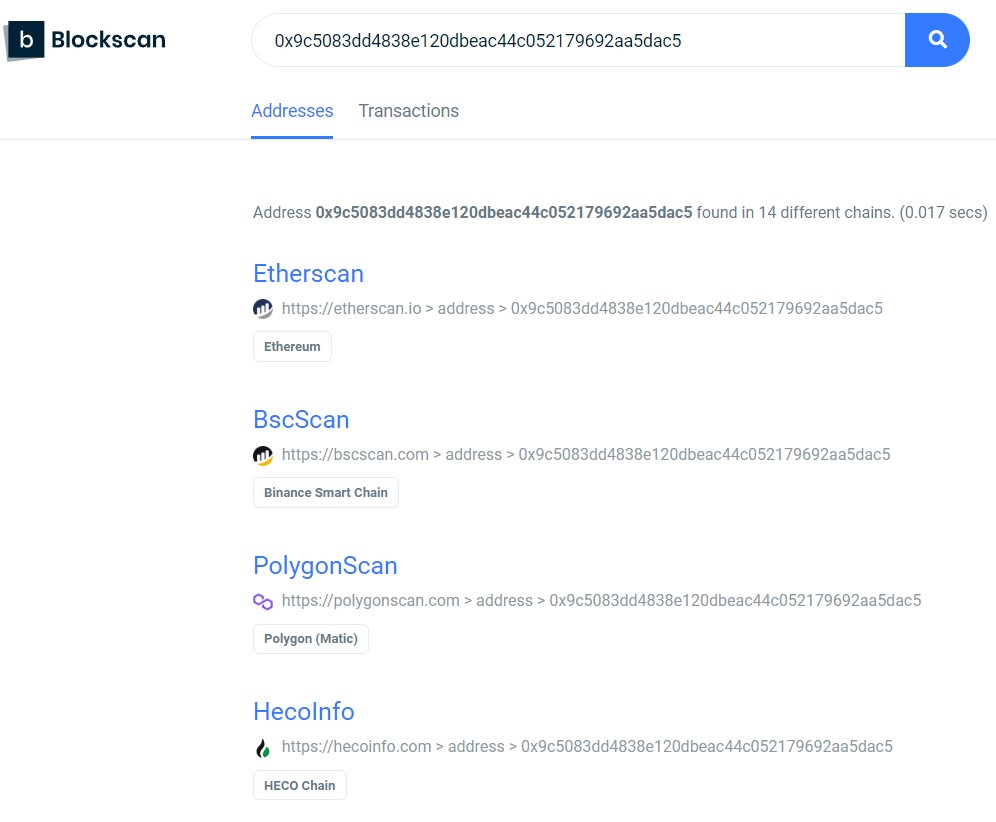Click the BscScan favicon icon
996x822 pixels.
[x=263, y=455]
